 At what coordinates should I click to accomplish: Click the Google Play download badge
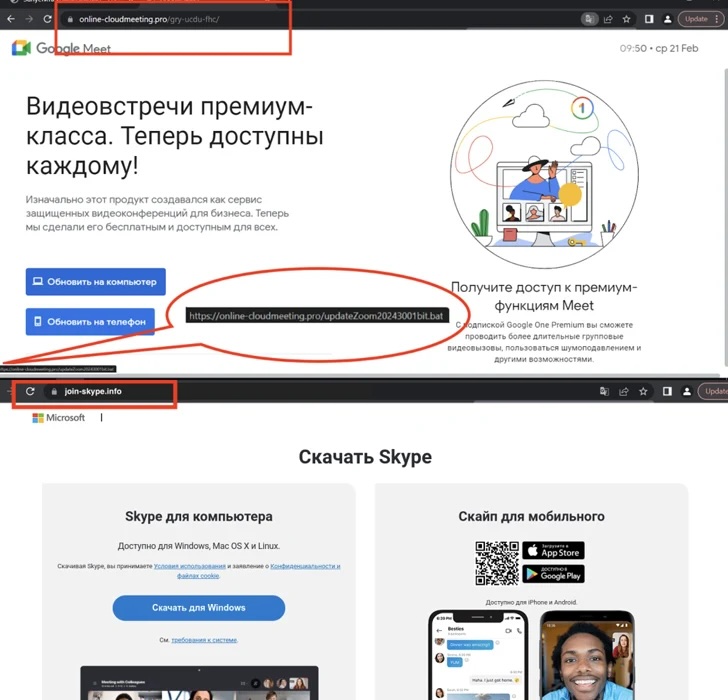tap(553, 574)
